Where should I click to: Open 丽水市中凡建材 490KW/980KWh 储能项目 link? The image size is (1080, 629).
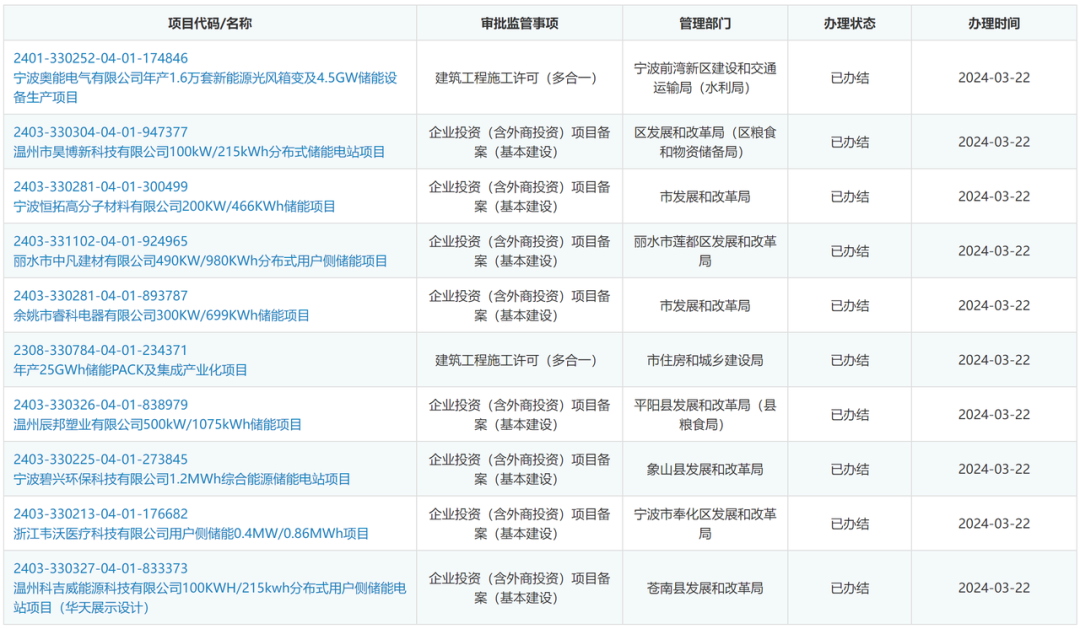click(x=200, y=261)
